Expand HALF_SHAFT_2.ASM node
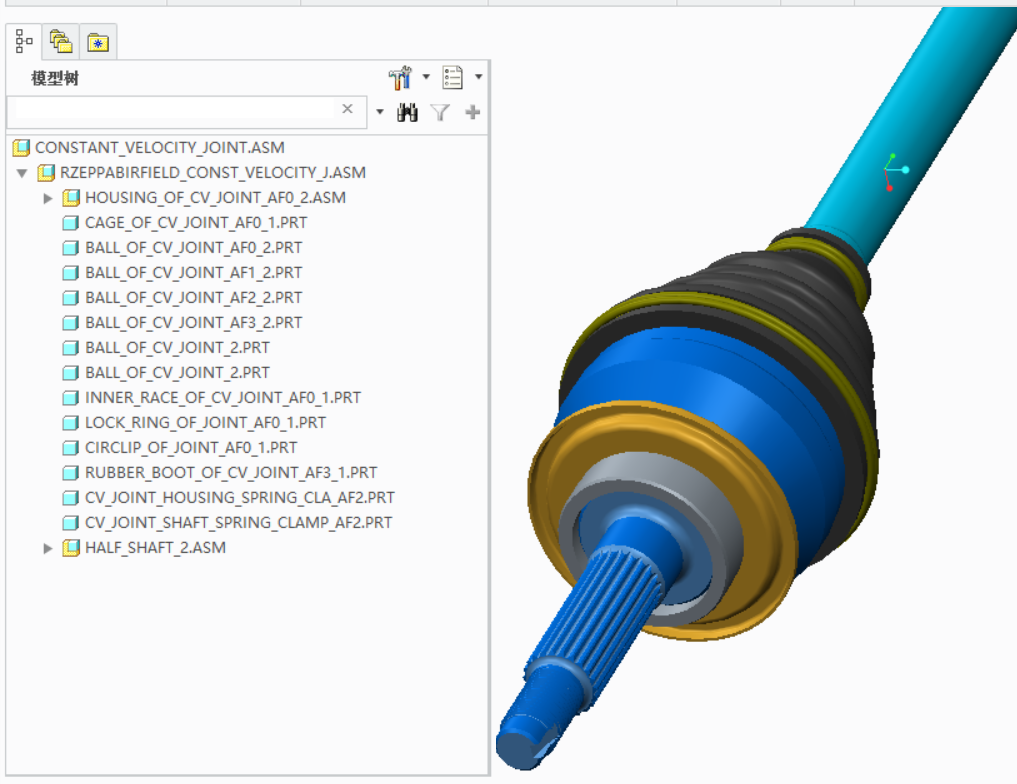The height and width of the screenshot is (784, 1017). pyautogui.click(x=47, y=548)
